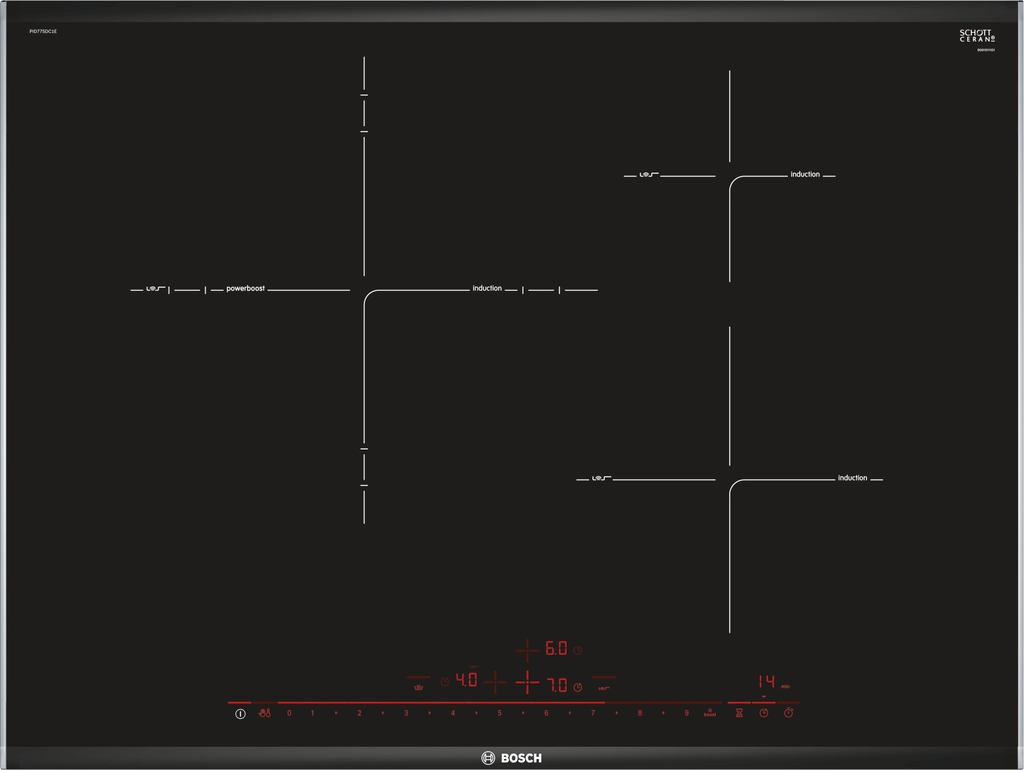Tap the 14 min timer display
The height and width of the screenshot is (770, 1024).
(x=774, y=682)
